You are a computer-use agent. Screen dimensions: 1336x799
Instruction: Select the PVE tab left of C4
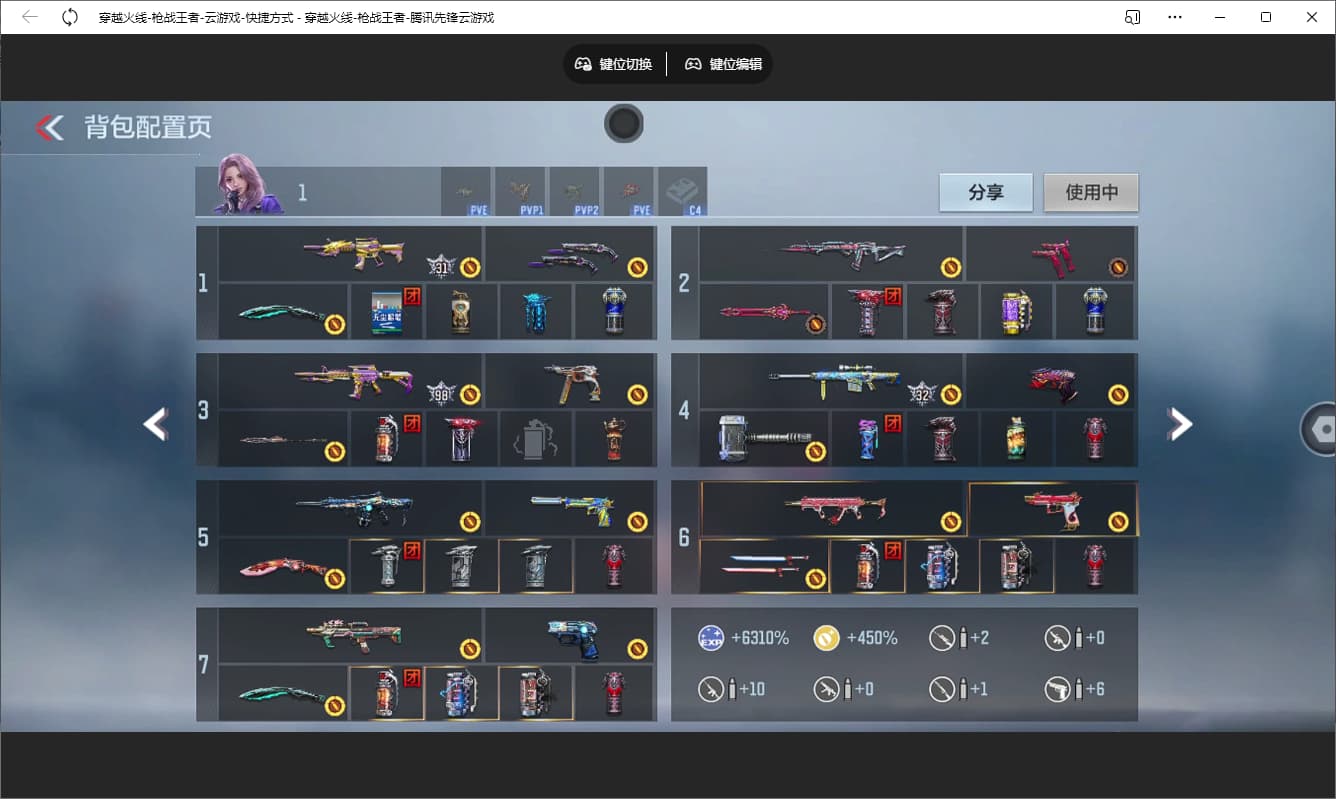pos(628,192)
